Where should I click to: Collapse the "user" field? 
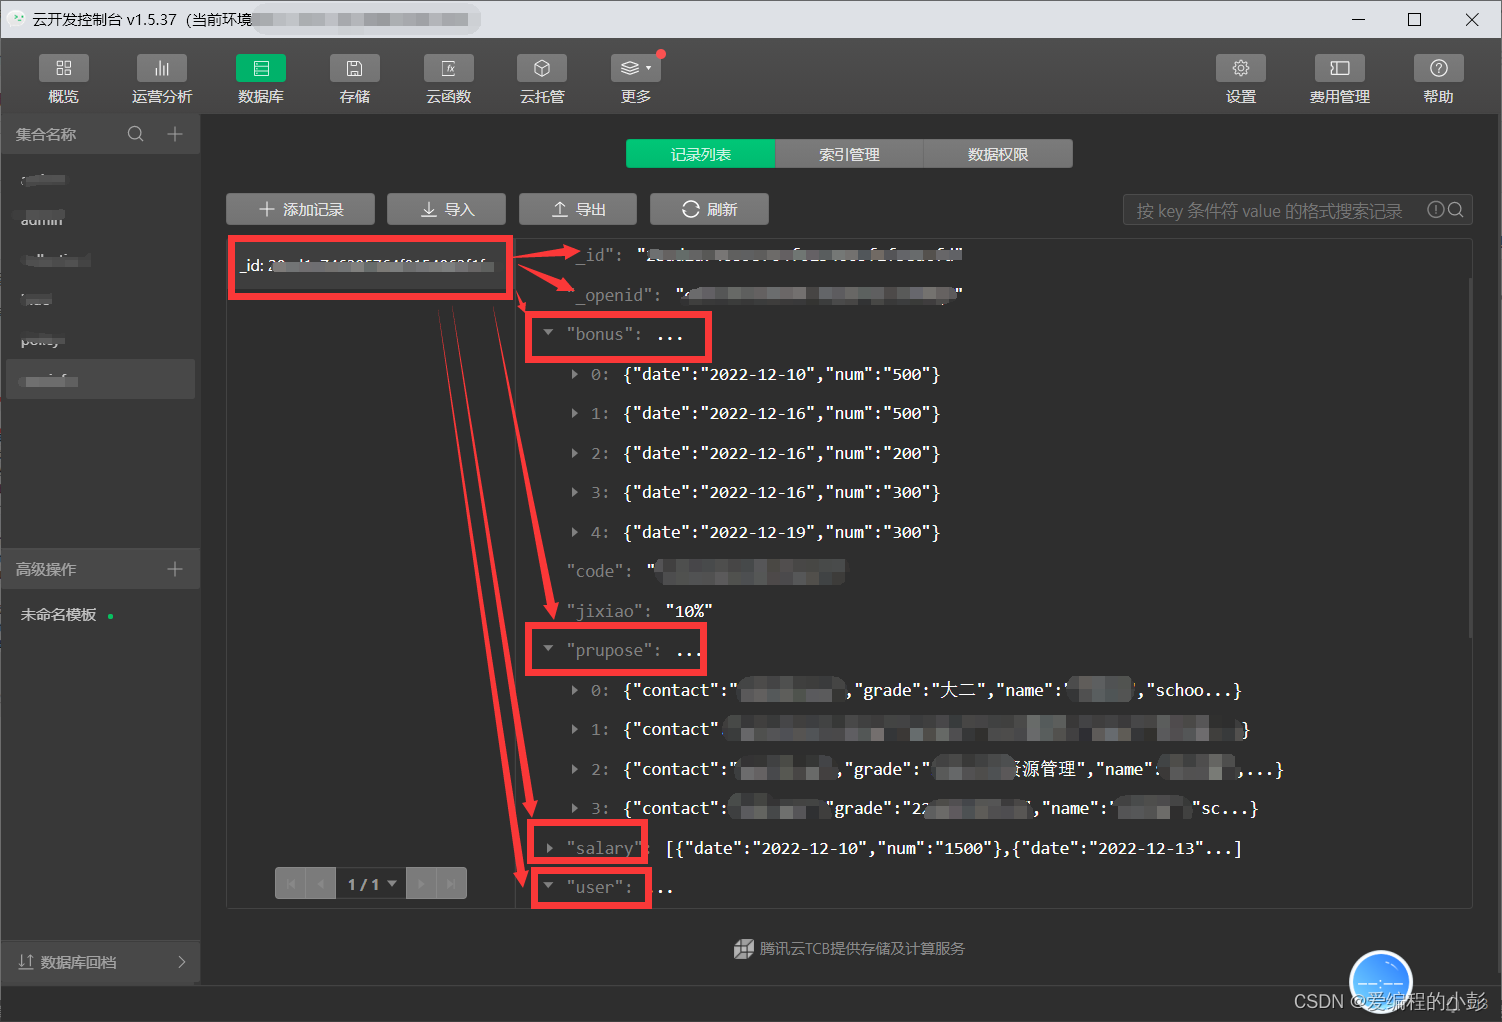(x=548, y=885)
